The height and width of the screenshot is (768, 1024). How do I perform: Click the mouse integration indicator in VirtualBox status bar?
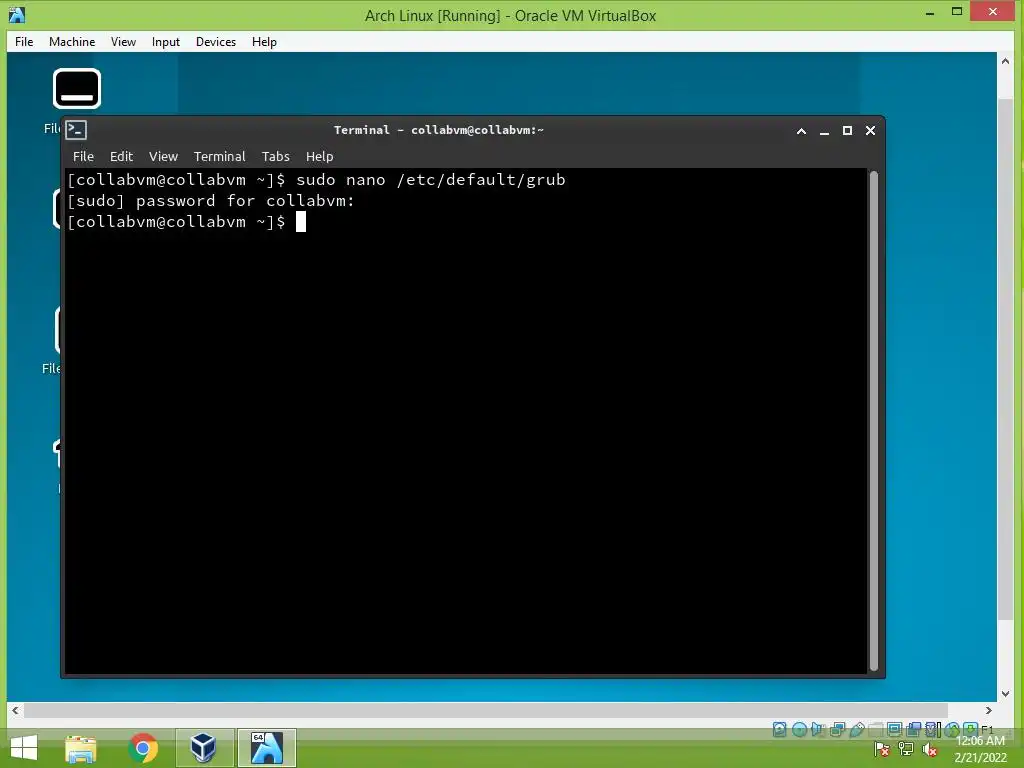[952, 729]
